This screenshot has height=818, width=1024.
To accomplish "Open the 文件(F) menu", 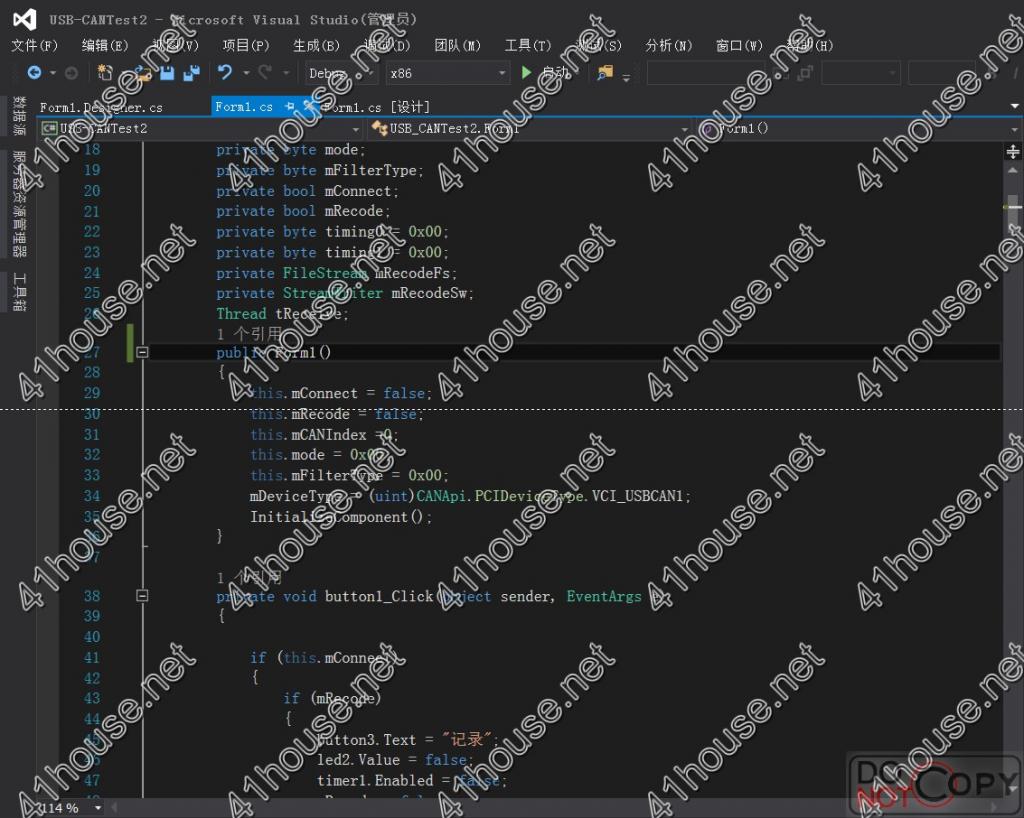I will [35, 45].
